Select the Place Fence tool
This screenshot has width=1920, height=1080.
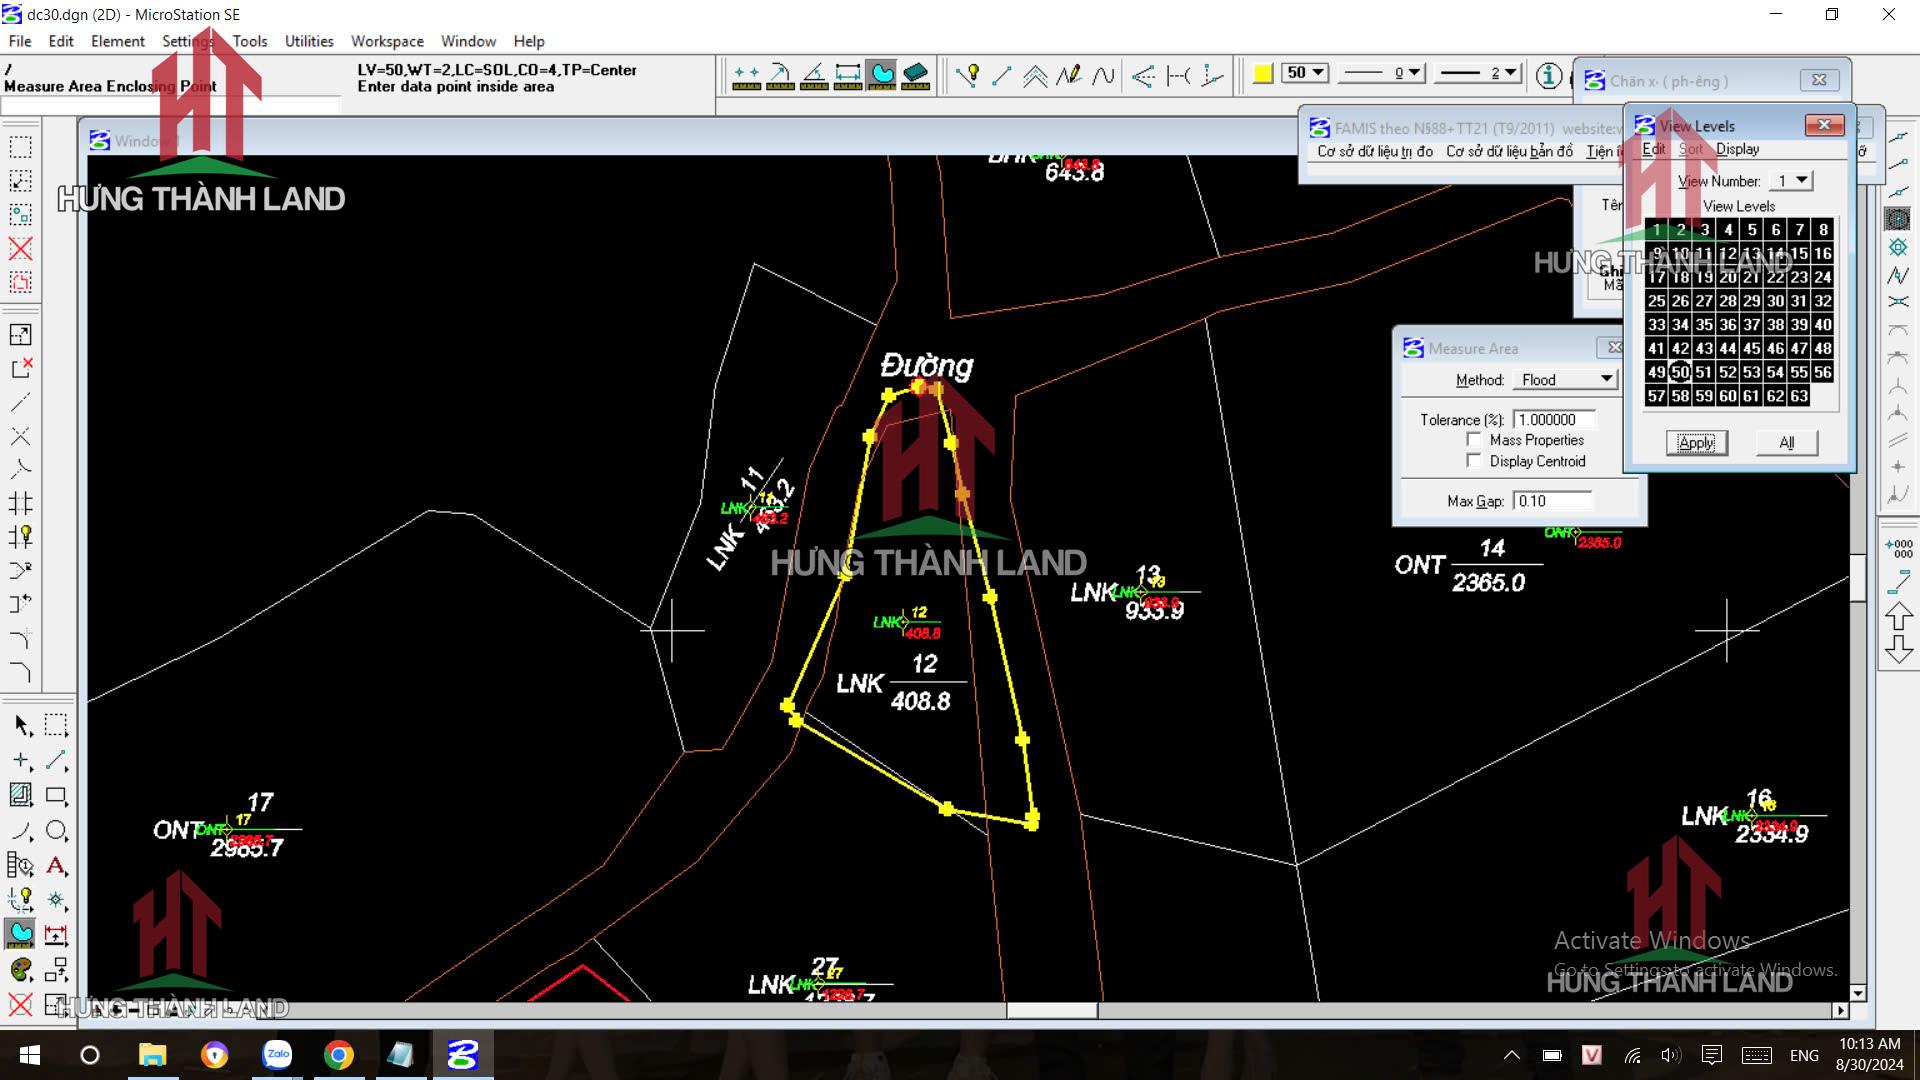pyautogui.click(x=56, y=725)
